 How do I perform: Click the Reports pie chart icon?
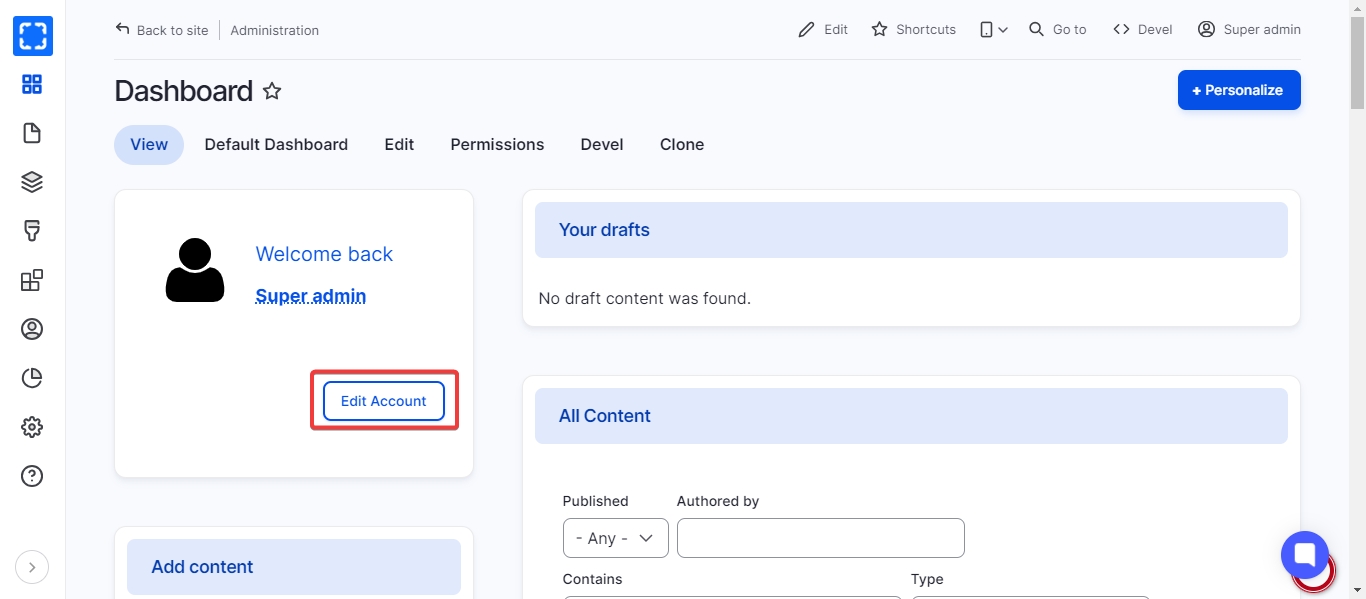(32, 378)
